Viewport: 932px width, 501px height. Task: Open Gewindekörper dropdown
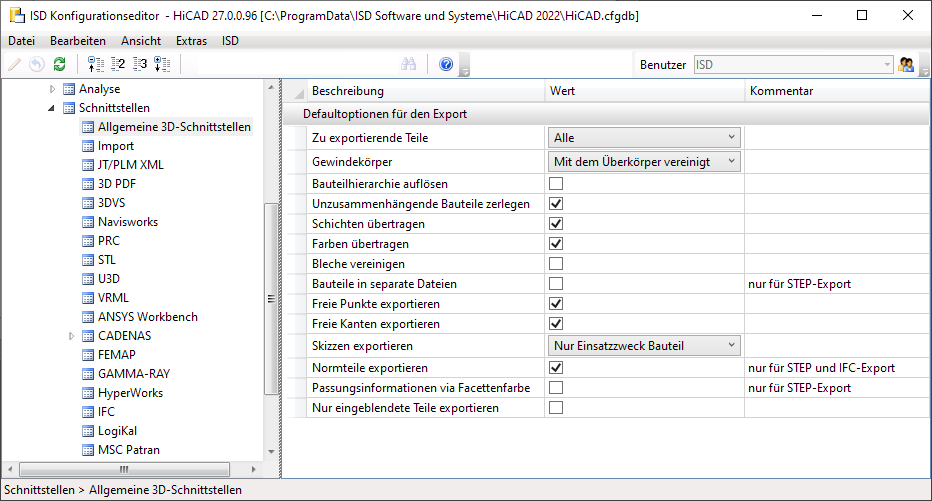click(644, 162)
